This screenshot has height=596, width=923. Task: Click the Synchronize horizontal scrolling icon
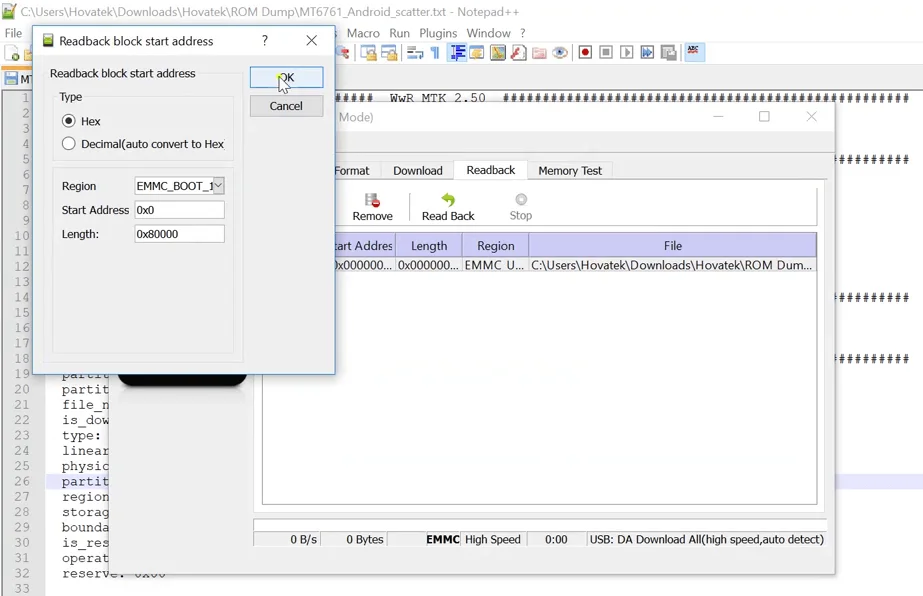coord(389,53)
